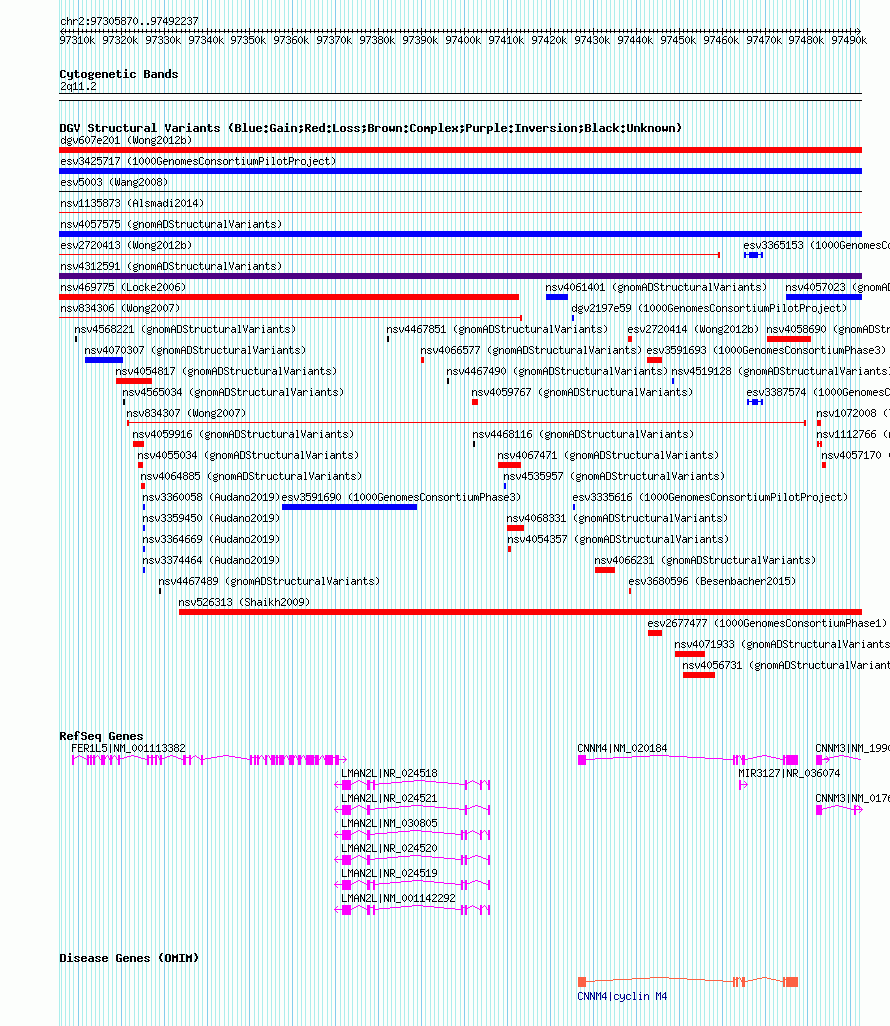The width and height of the screenshot is (890, 1026).
Task: Click nsv469775 (Locke2006) variant label
Action: [123, 287]
